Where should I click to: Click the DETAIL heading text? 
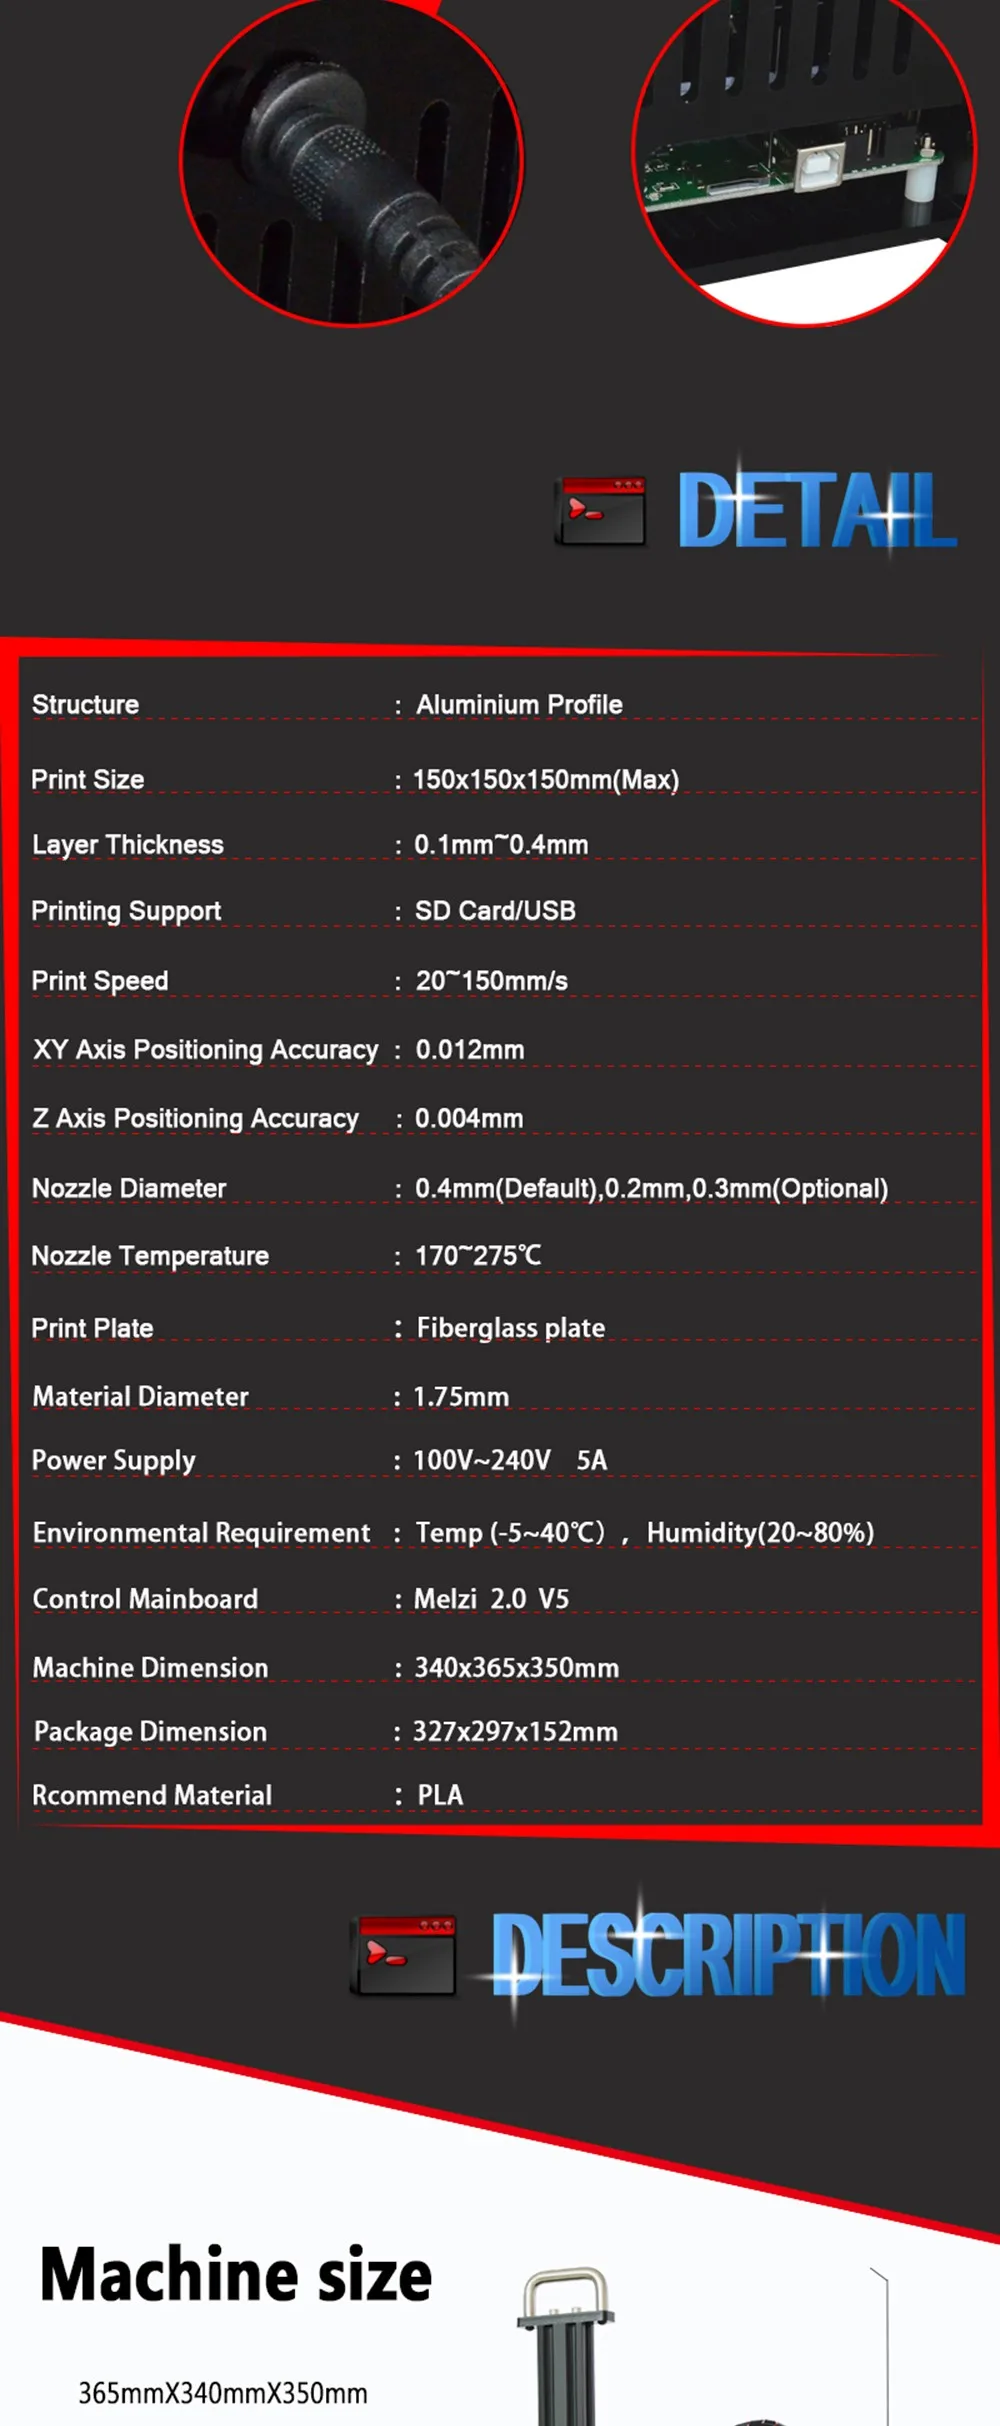(817, 511)
